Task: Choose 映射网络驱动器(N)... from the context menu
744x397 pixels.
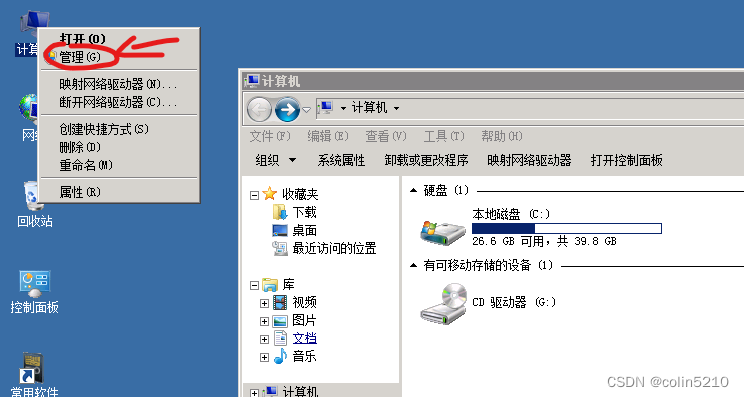Action: point(119,84)
